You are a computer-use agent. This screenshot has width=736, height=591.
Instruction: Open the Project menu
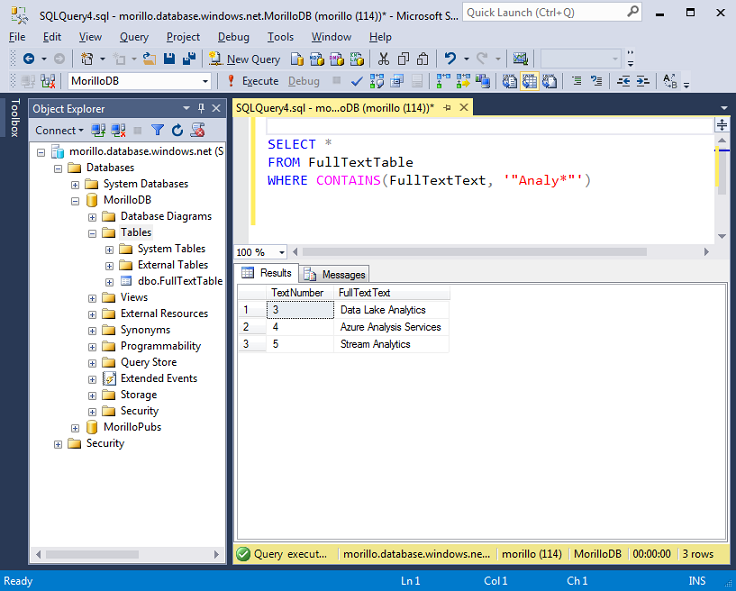(x=183, y=37)
